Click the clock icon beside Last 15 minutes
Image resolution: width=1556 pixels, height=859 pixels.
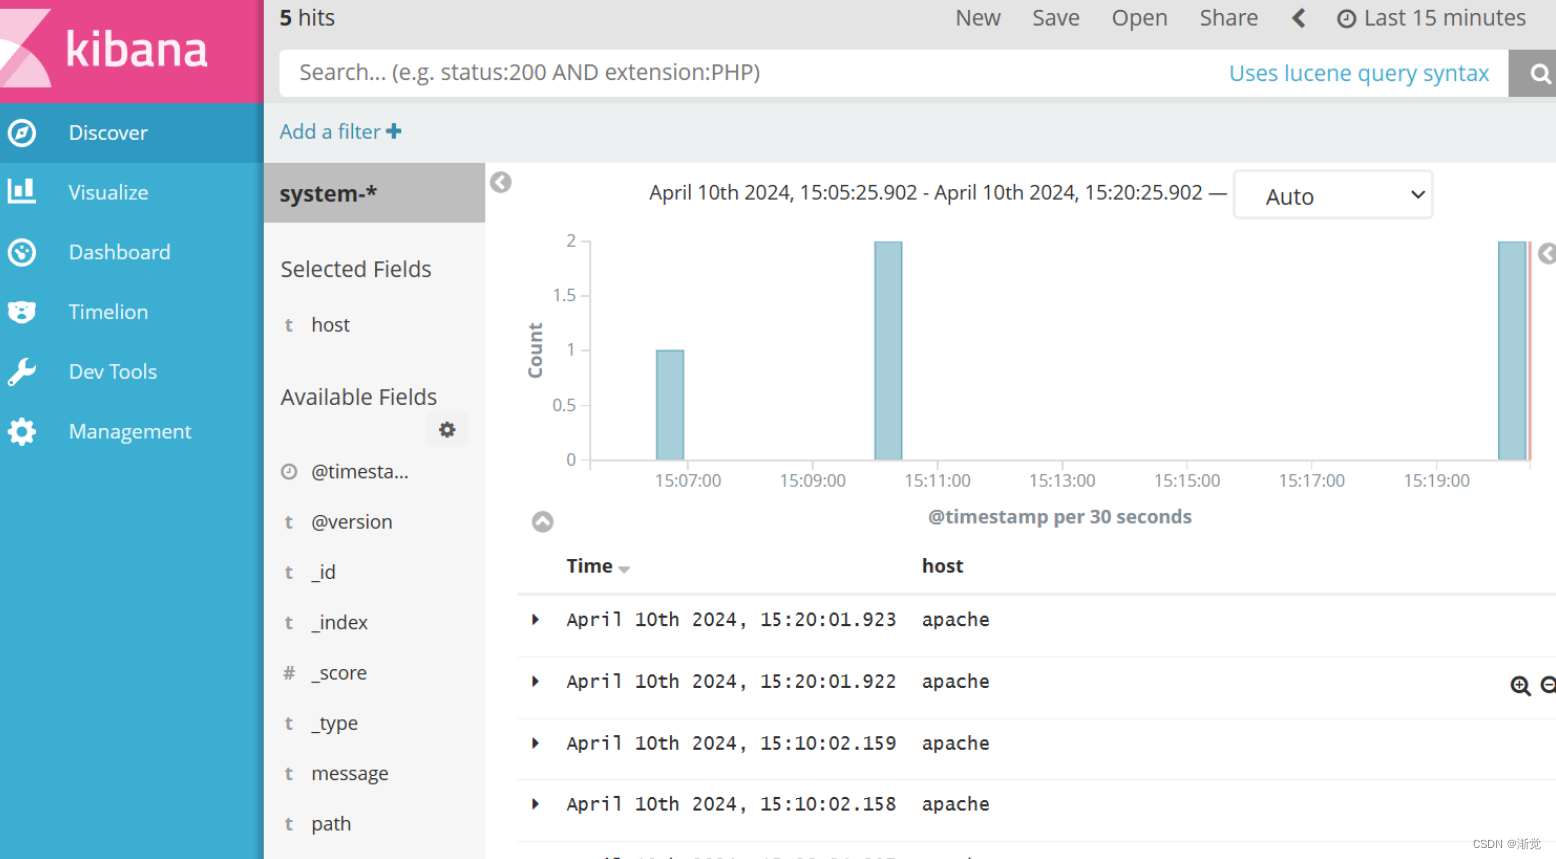coord(1347,19)
